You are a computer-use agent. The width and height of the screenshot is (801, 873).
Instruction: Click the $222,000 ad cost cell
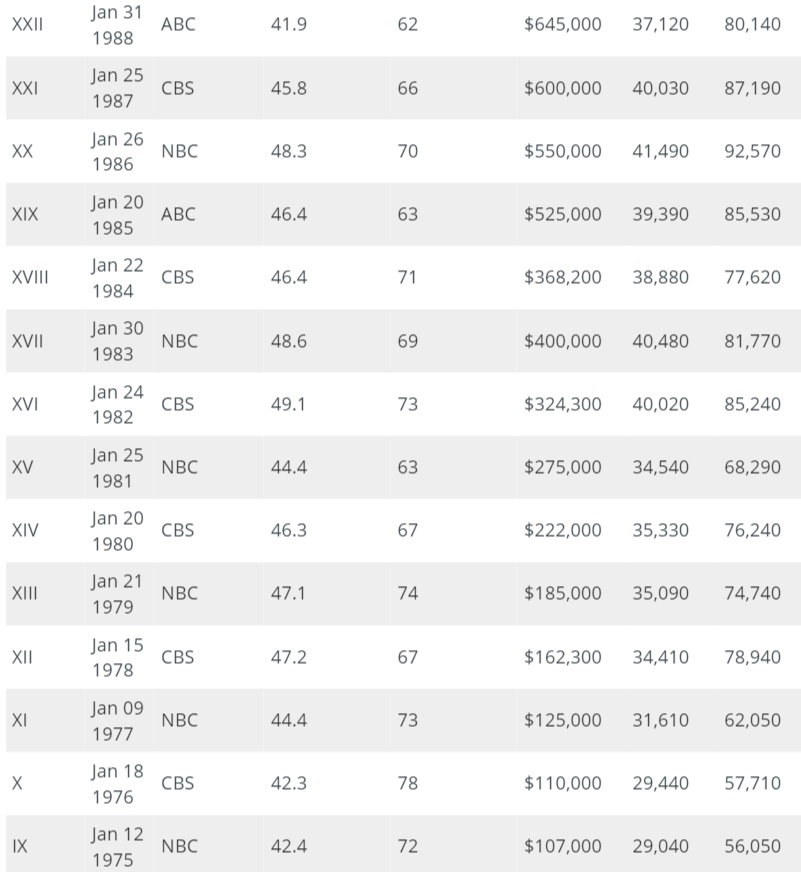(x=562, y=530)
